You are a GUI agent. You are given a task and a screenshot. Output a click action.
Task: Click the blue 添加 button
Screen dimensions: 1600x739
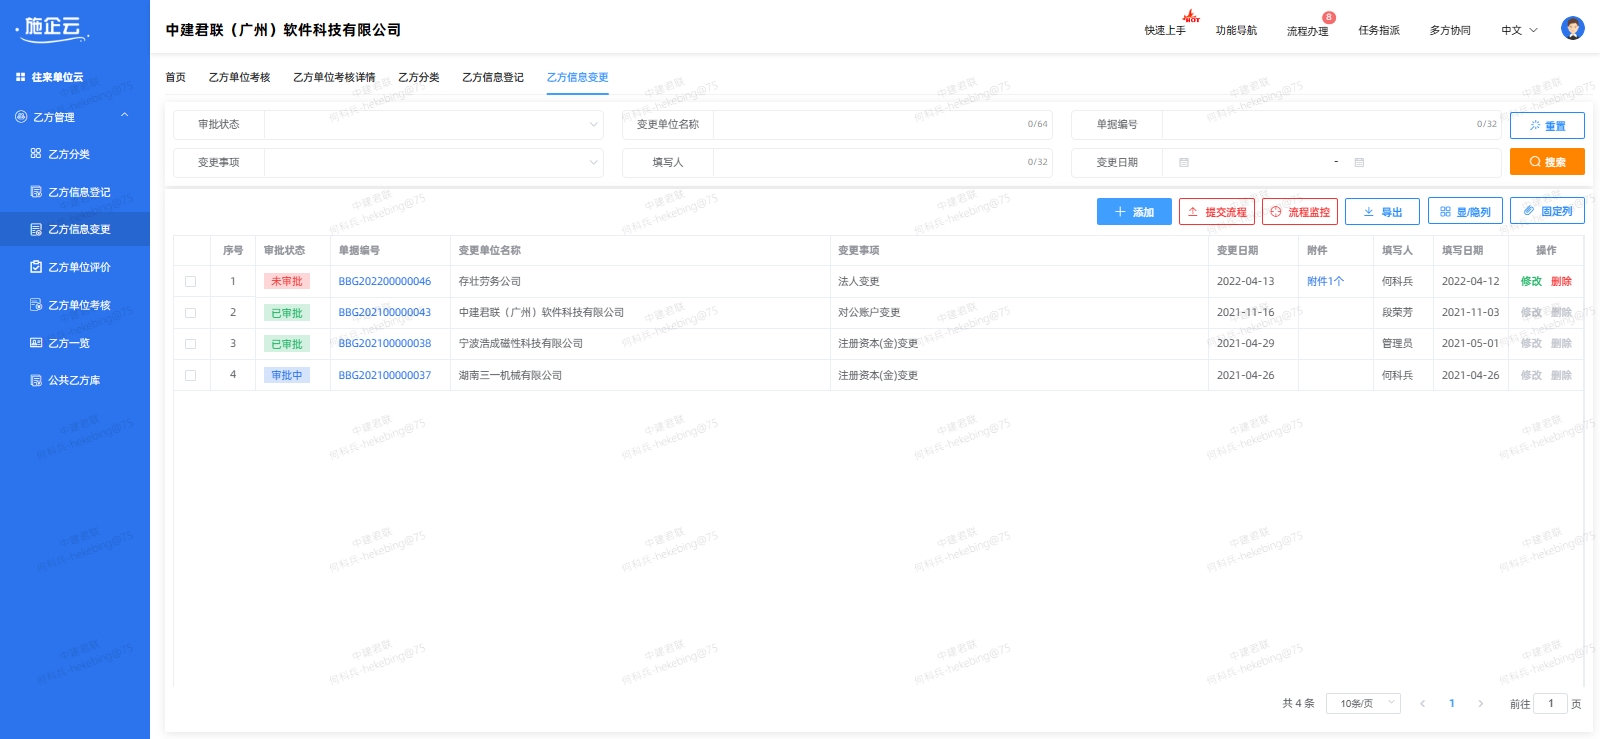tap(1134, 212)
